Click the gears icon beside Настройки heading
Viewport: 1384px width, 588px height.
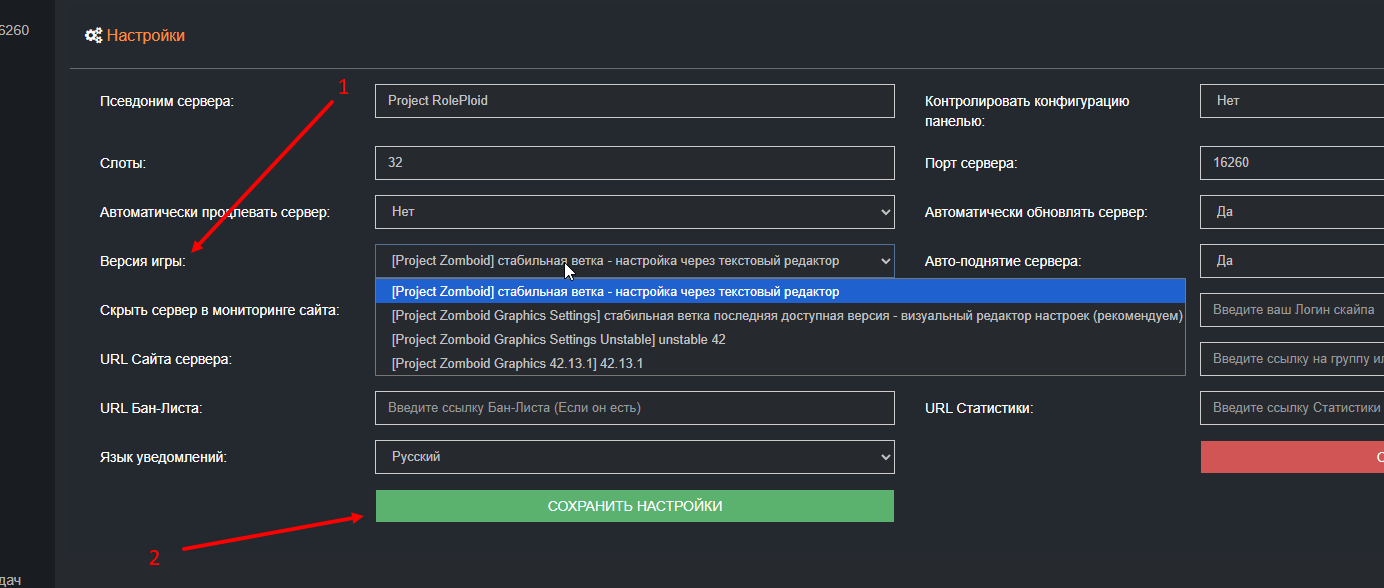[x=93, y=36]
